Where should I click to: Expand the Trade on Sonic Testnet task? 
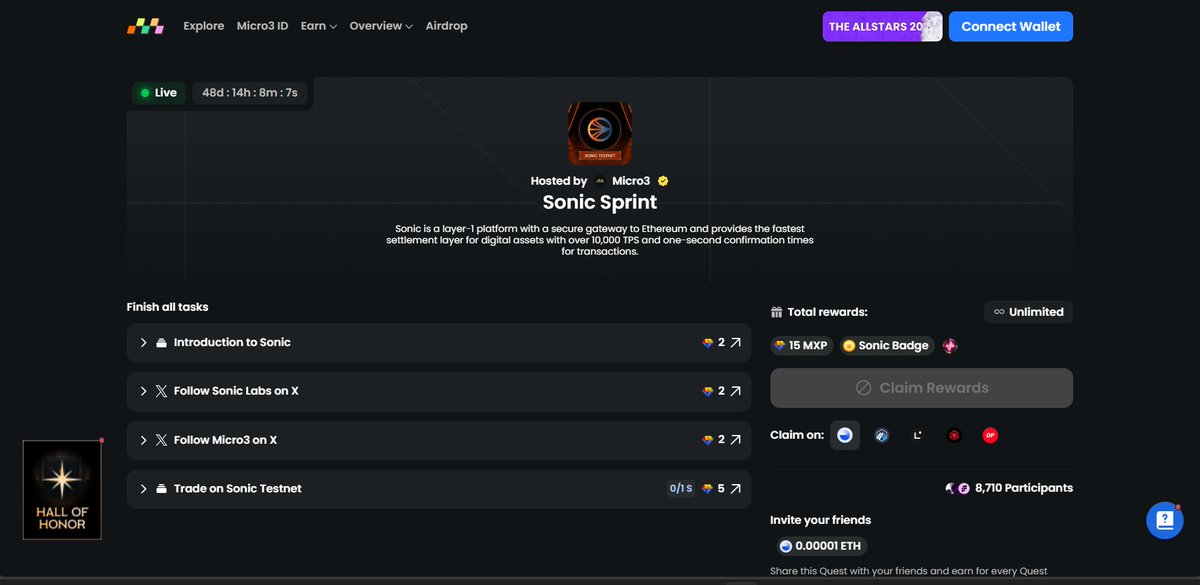[x=144, y=489]
